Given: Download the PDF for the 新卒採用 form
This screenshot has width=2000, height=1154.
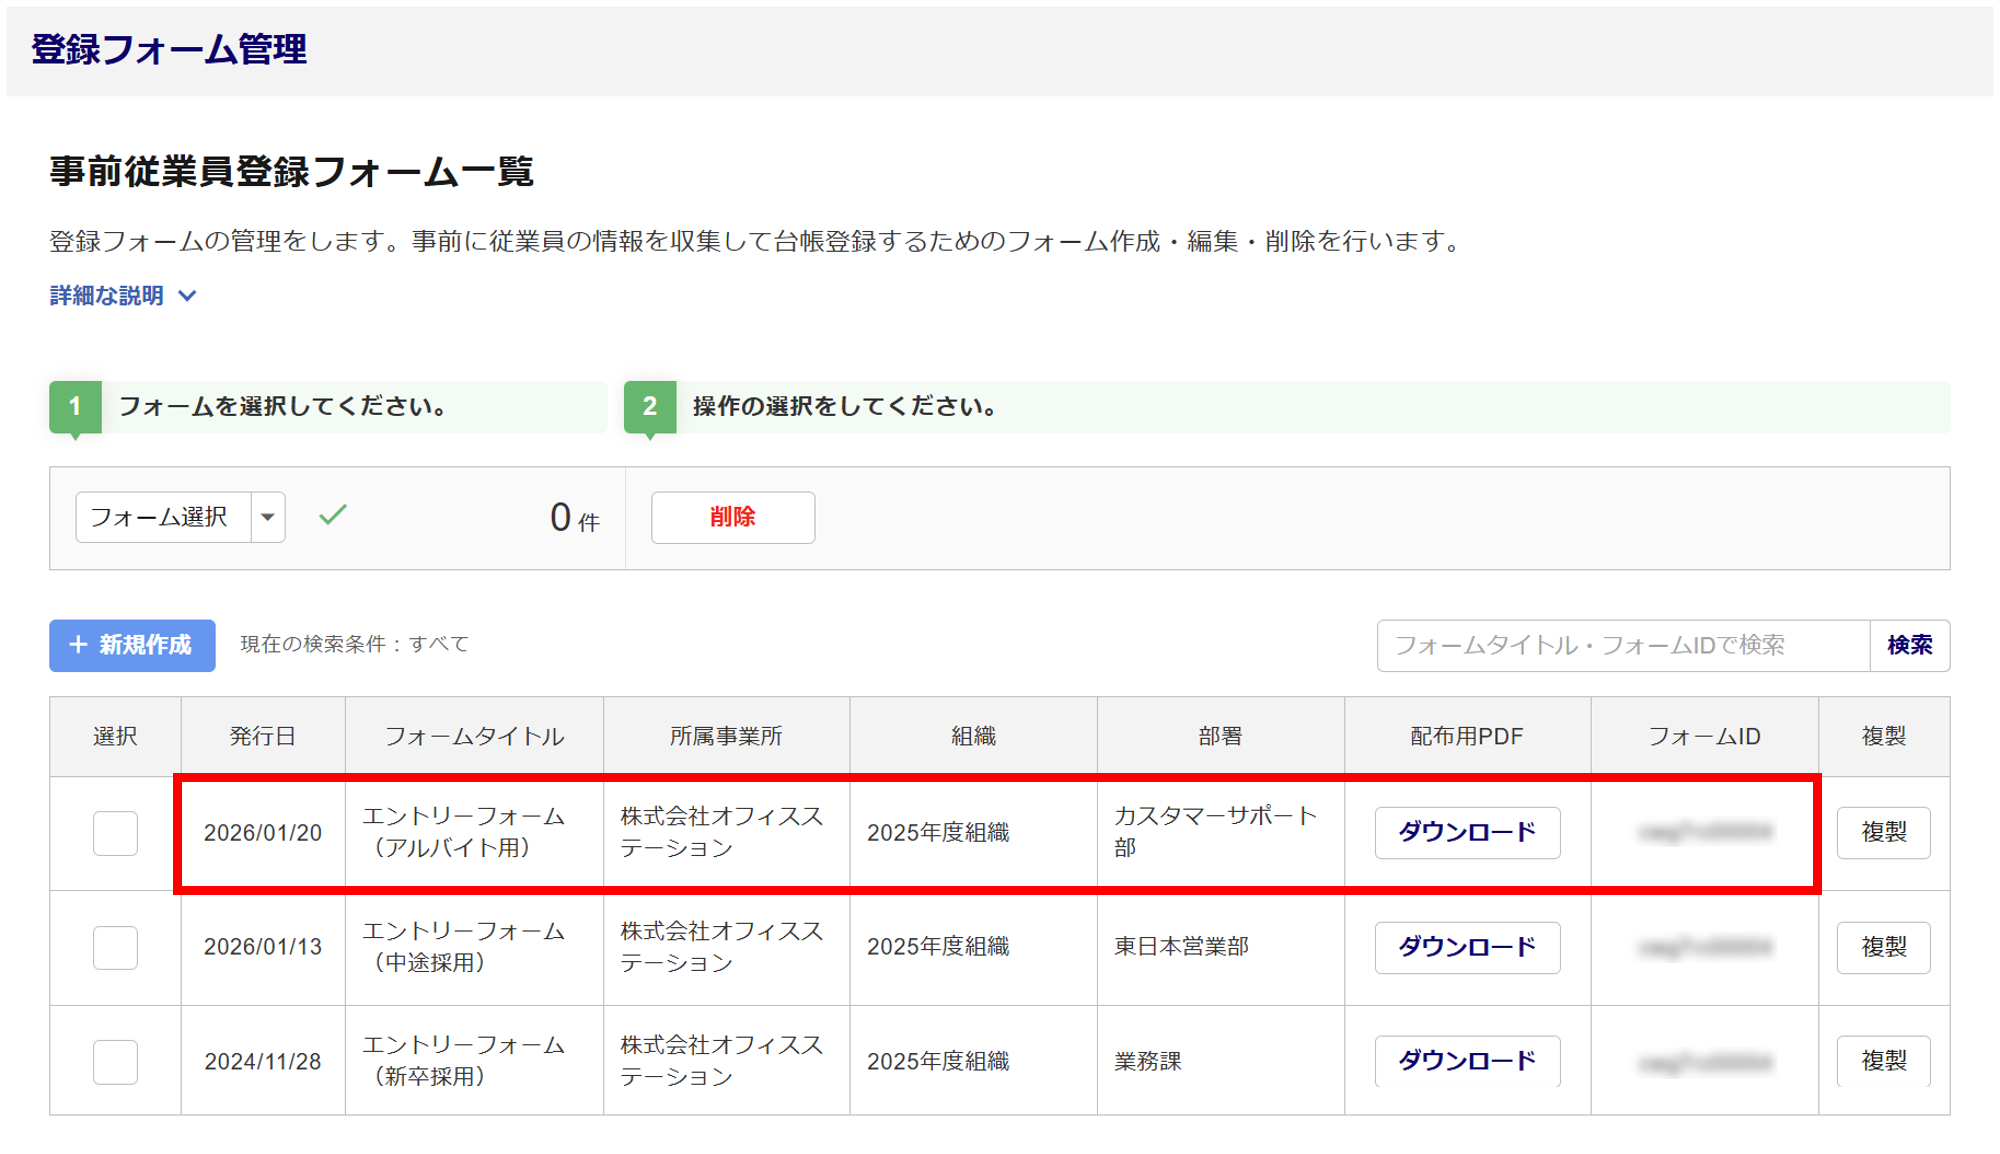Looking at the screenshot, I should (1466, 1060).
